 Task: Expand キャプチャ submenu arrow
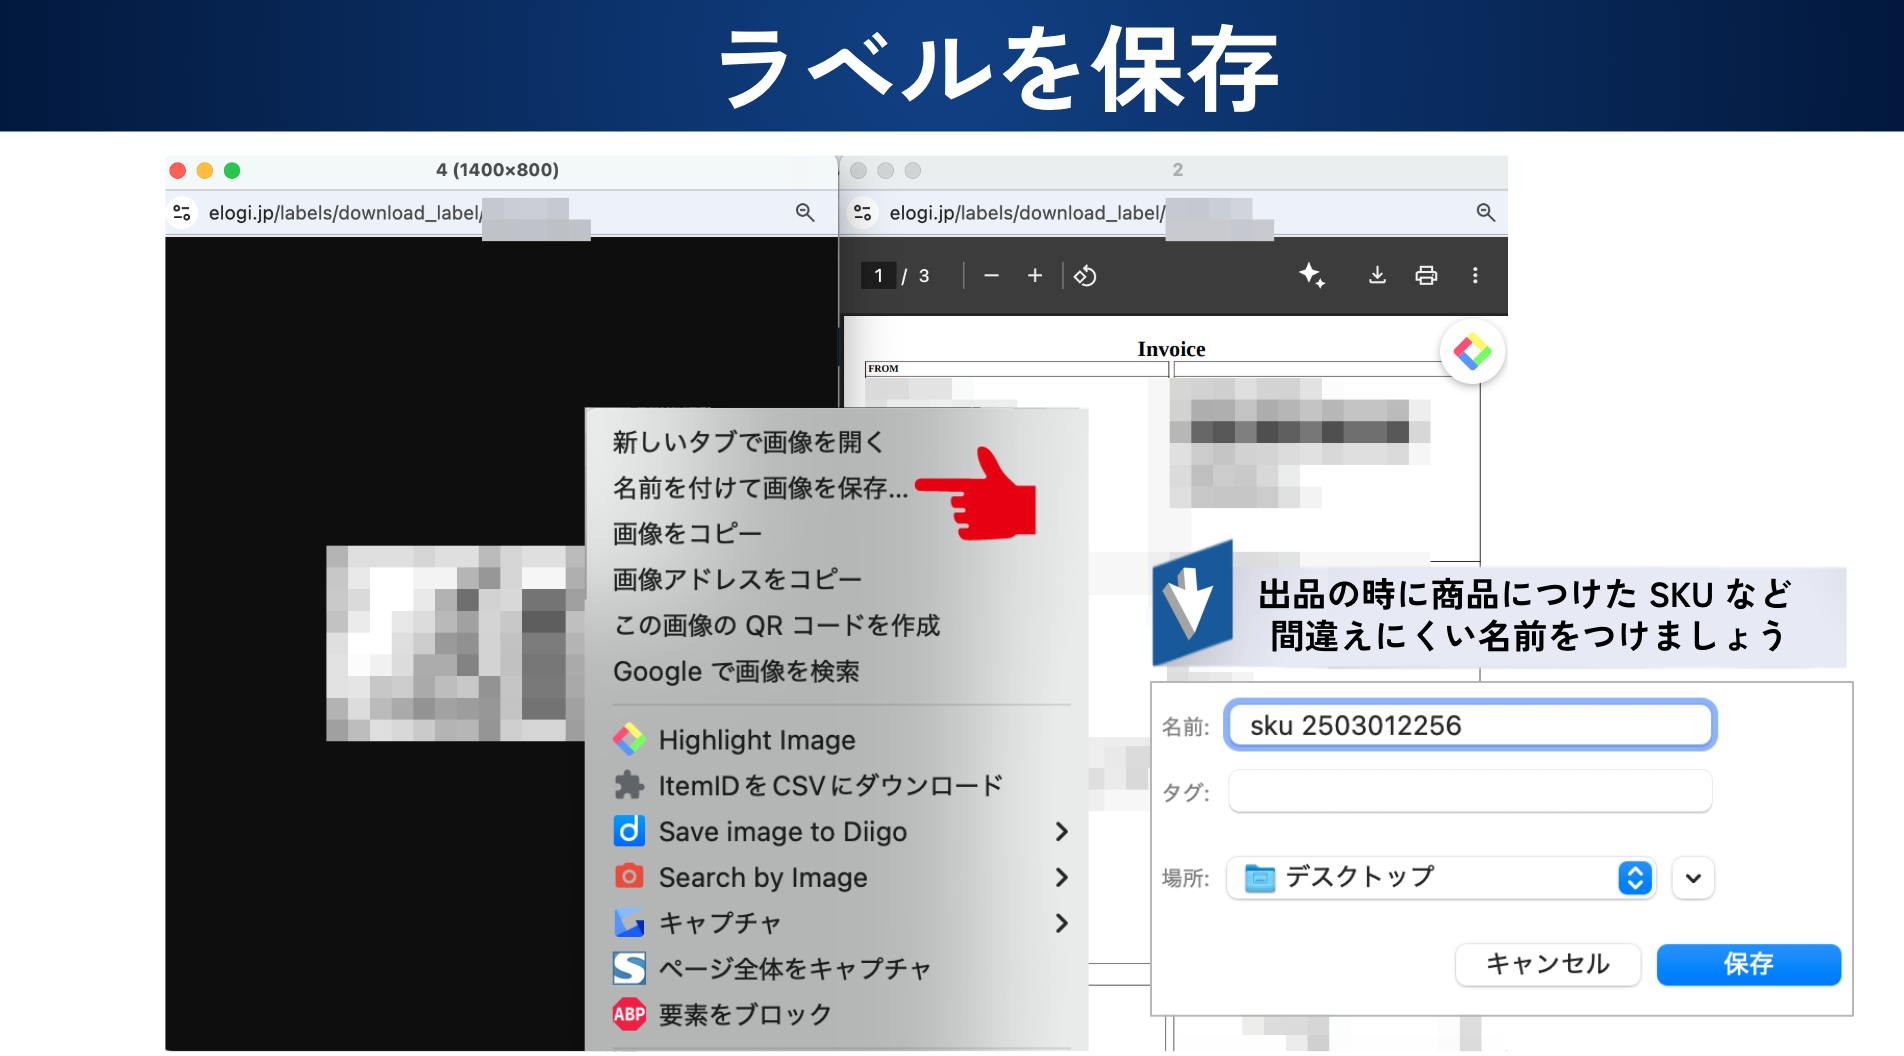coord(1061,923)
